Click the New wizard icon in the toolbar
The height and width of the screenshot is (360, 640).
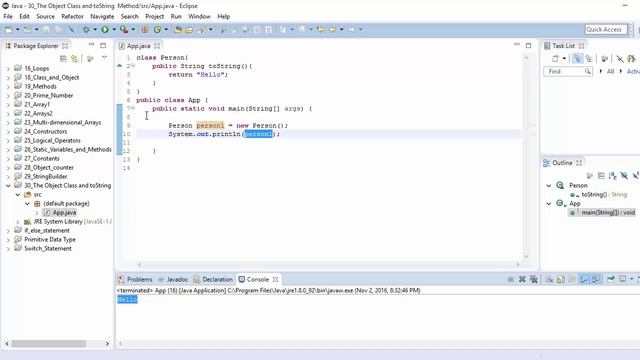(9, 29)
